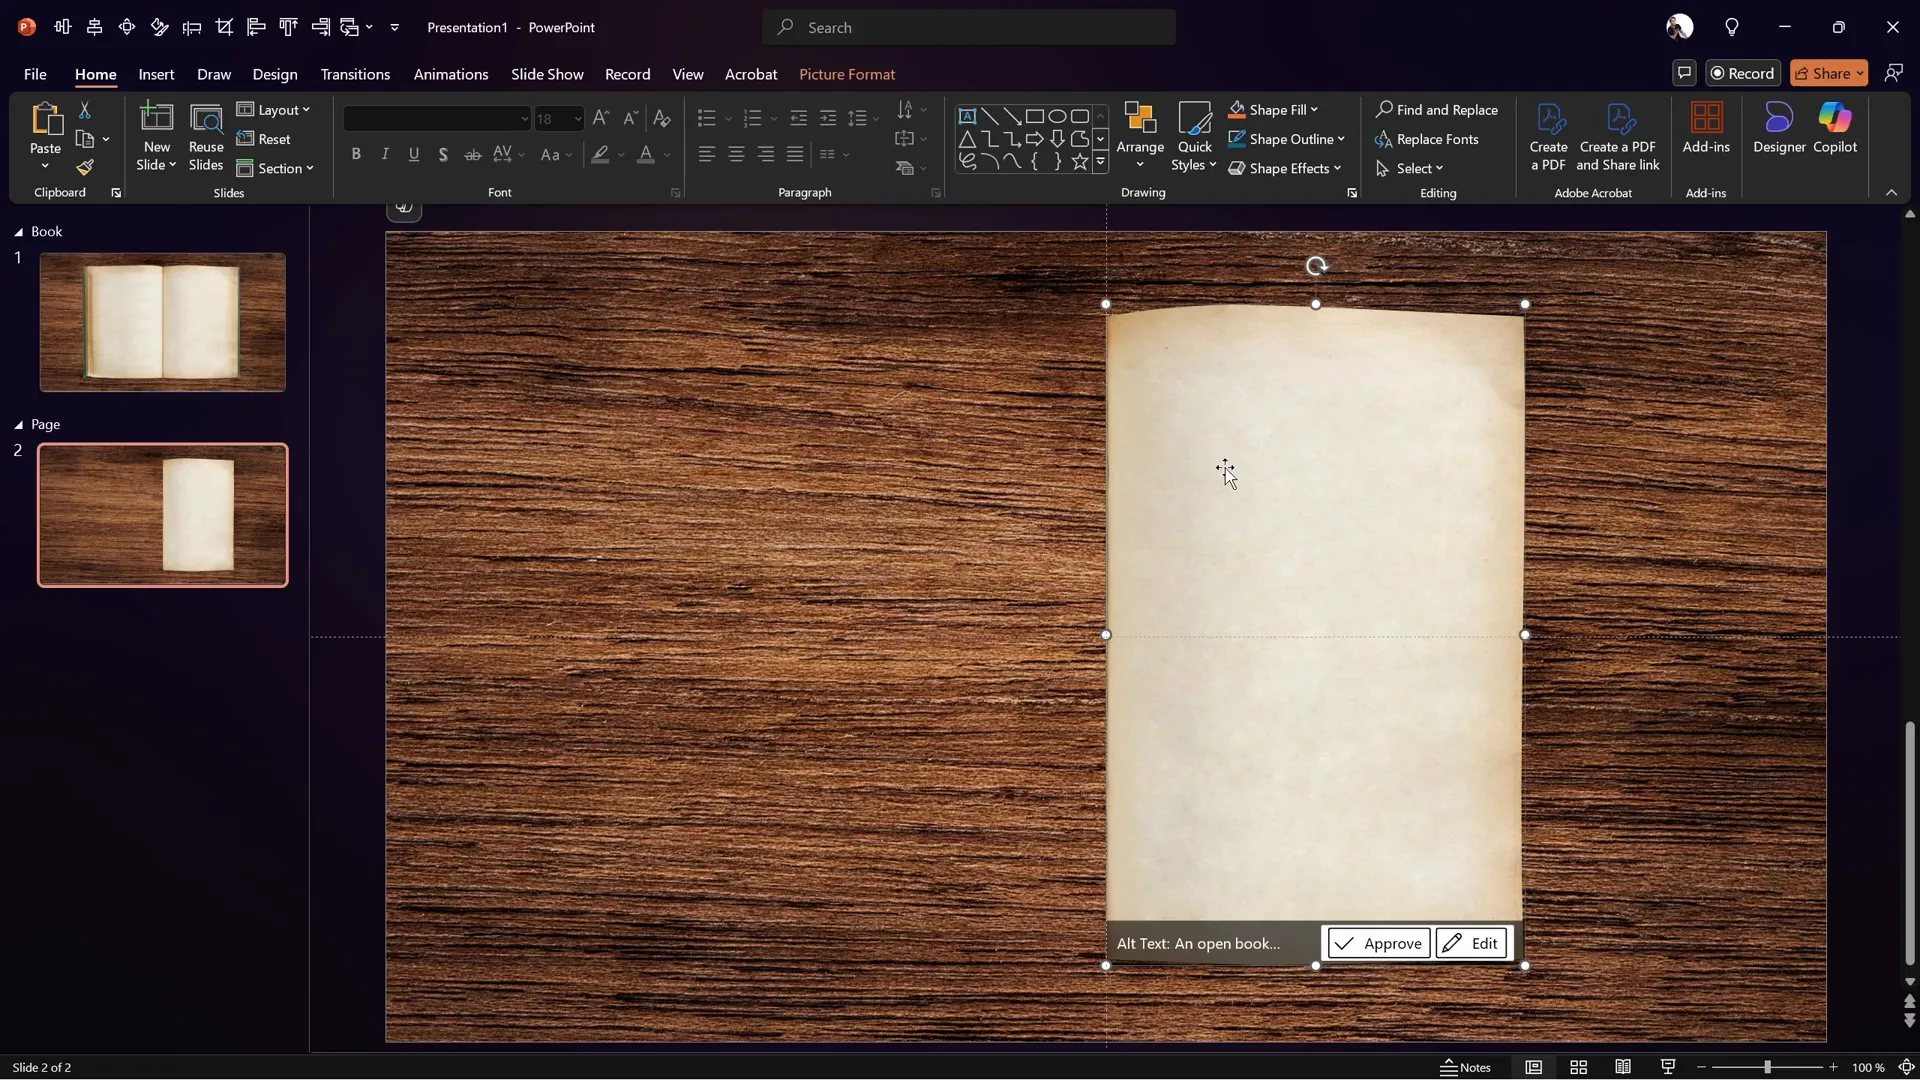
Task: Open the Designer pane
Action: click(1779, 128)
